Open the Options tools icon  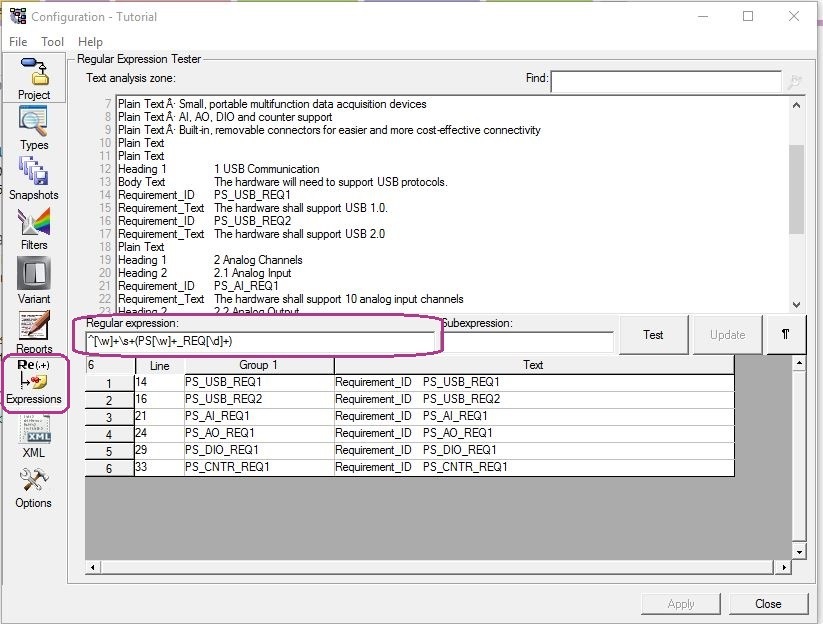pos(34,480)
